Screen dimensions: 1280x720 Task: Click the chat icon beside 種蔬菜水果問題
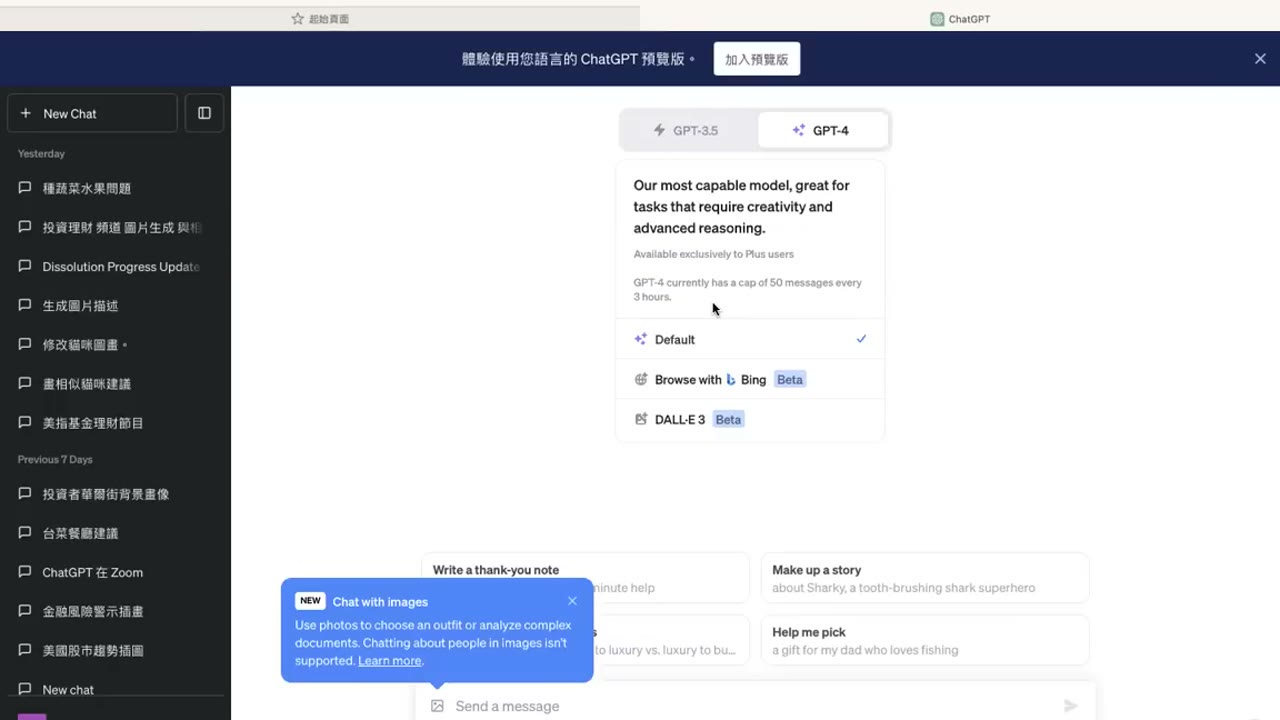[x=25, y=188]
